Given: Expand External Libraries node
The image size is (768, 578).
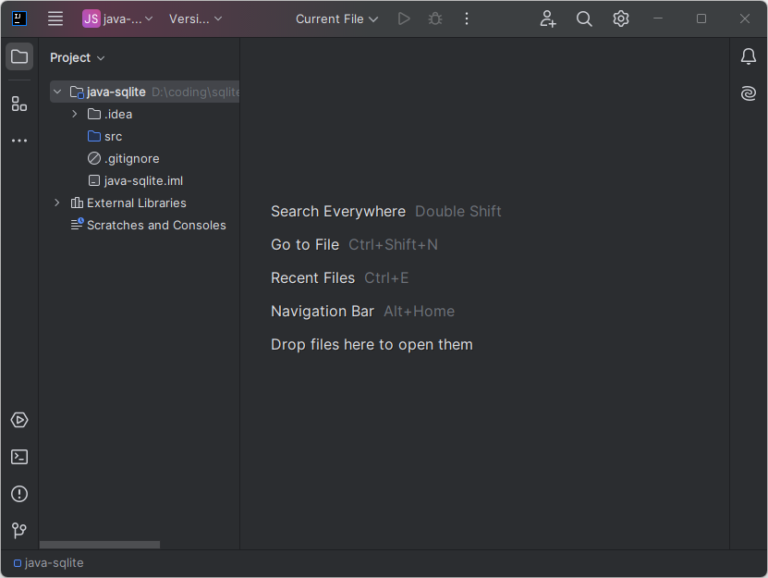Looking at the screenshot, I should [57, 203].
